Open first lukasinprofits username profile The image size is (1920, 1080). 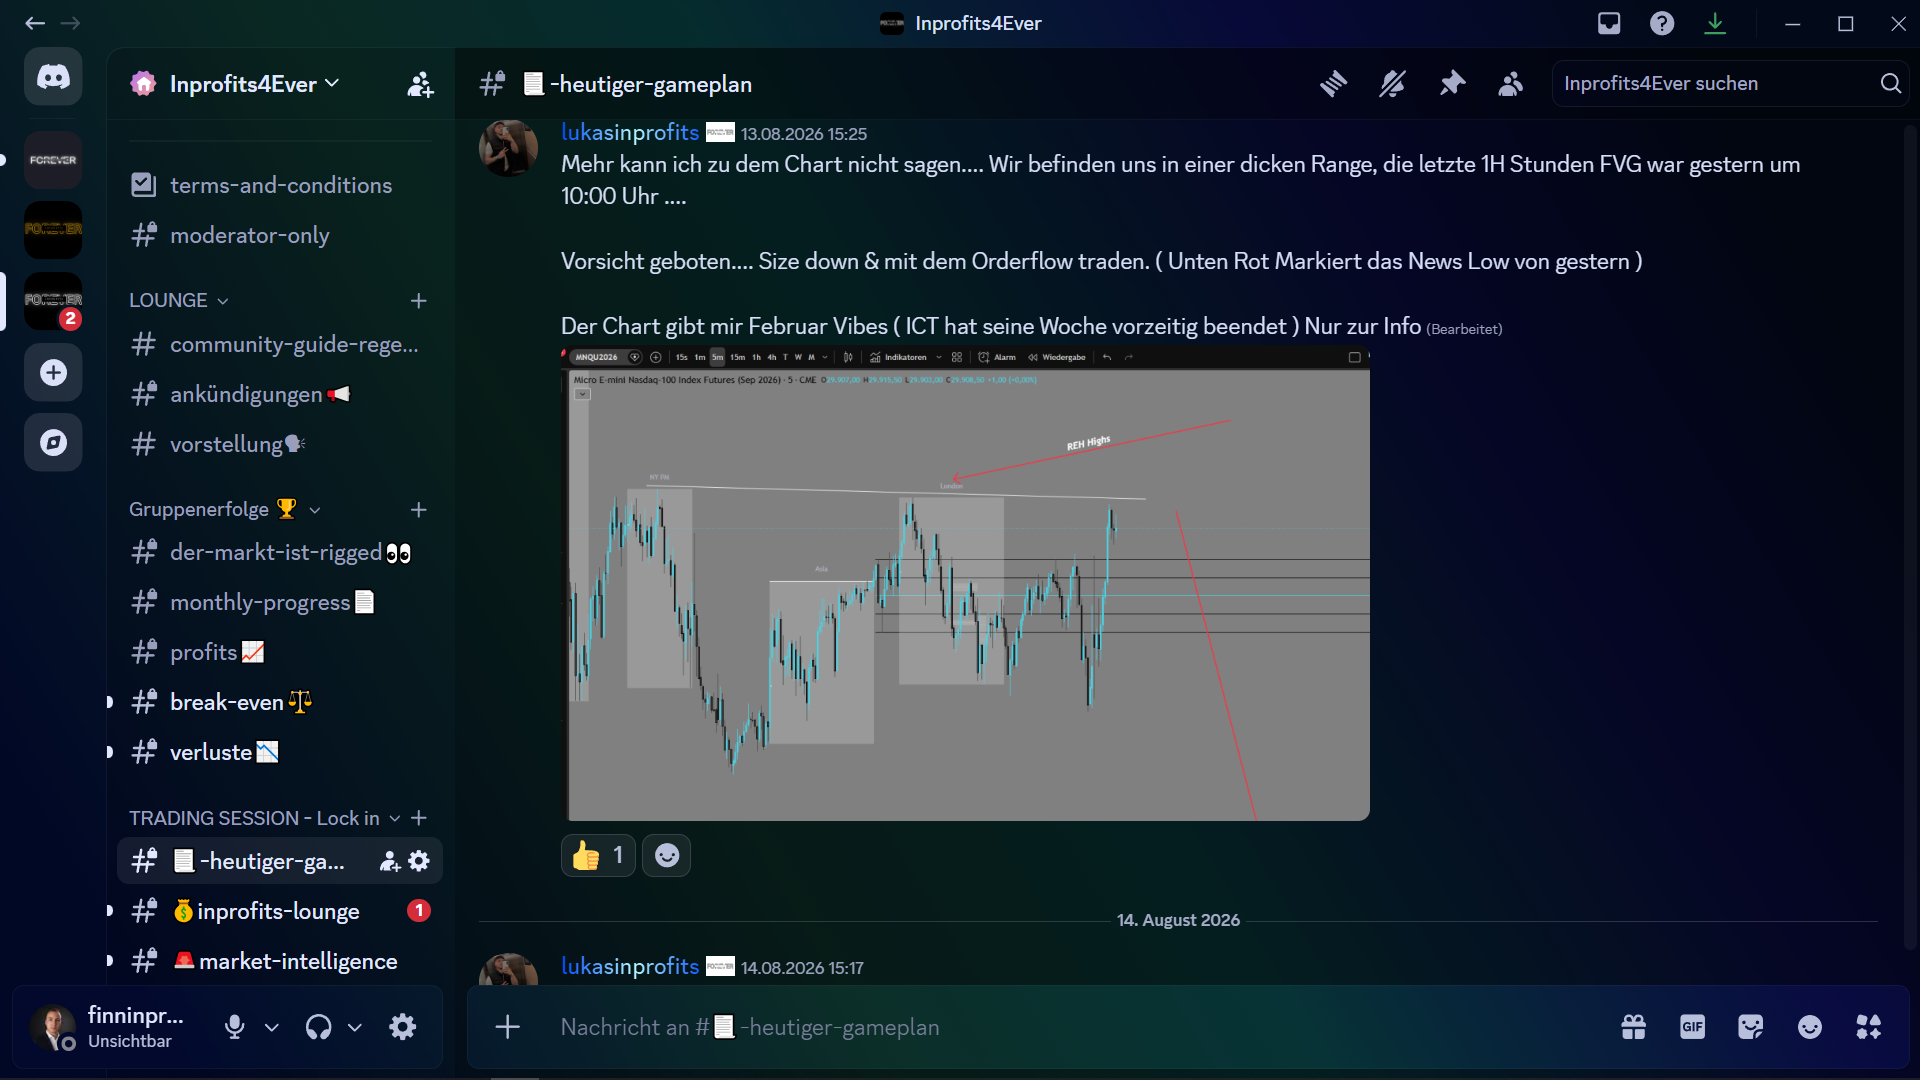point(630,132)
